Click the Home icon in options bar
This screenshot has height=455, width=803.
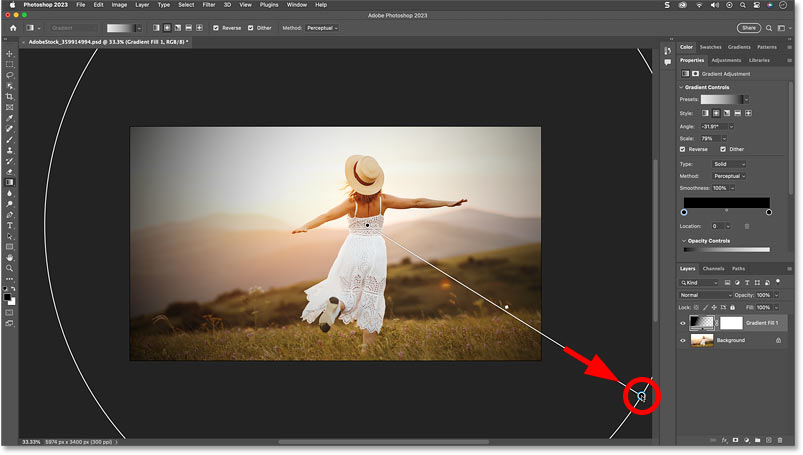click(11, 28)
